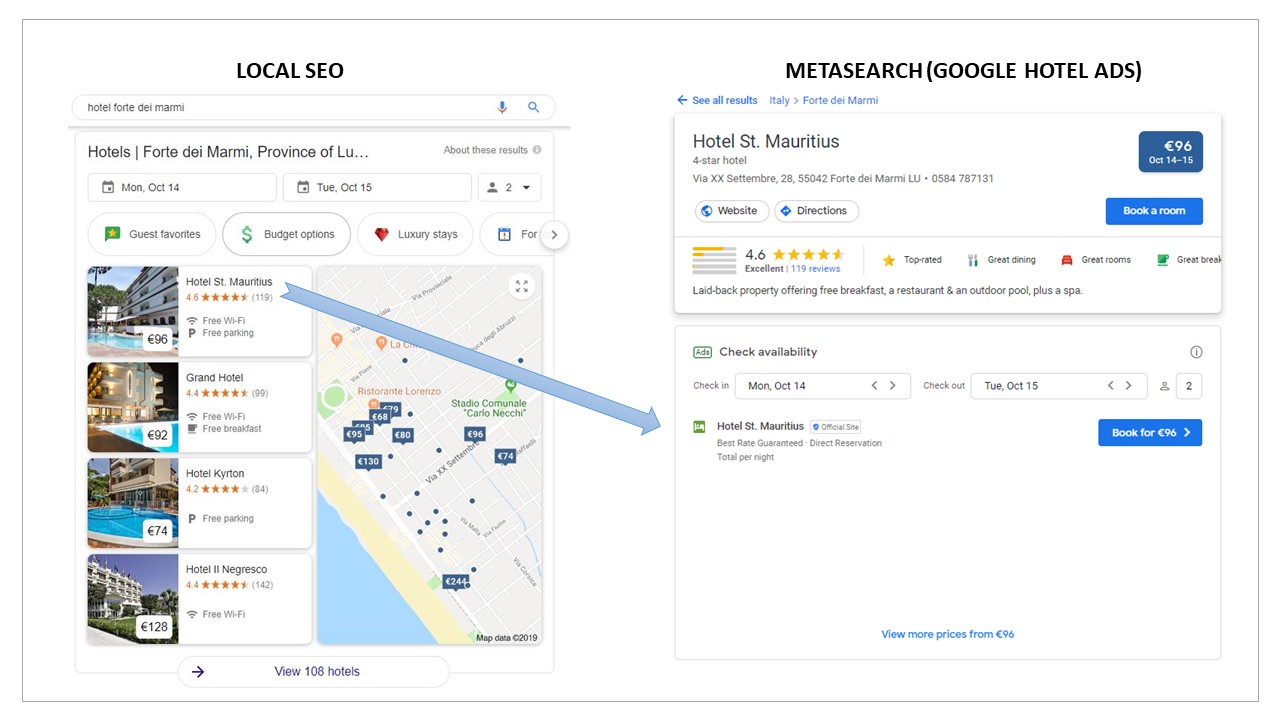Open the hotel Website button
The height and width of the screenshot is (720, 1280).
pos(732,211)
